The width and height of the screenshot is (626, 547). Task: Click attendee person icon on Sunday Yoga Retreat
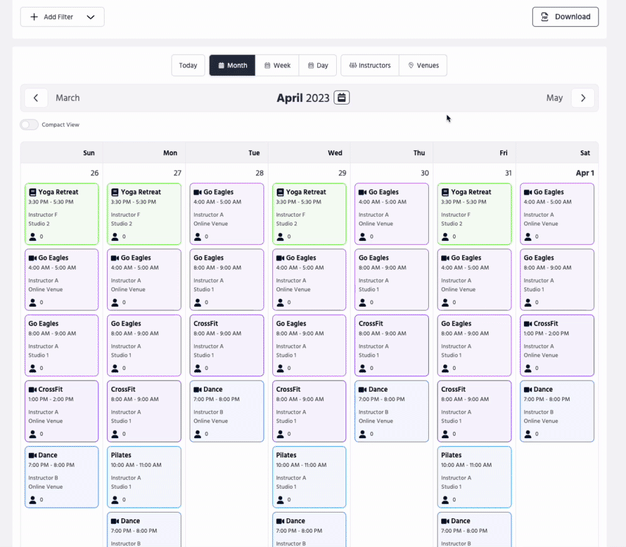[33, 237]
